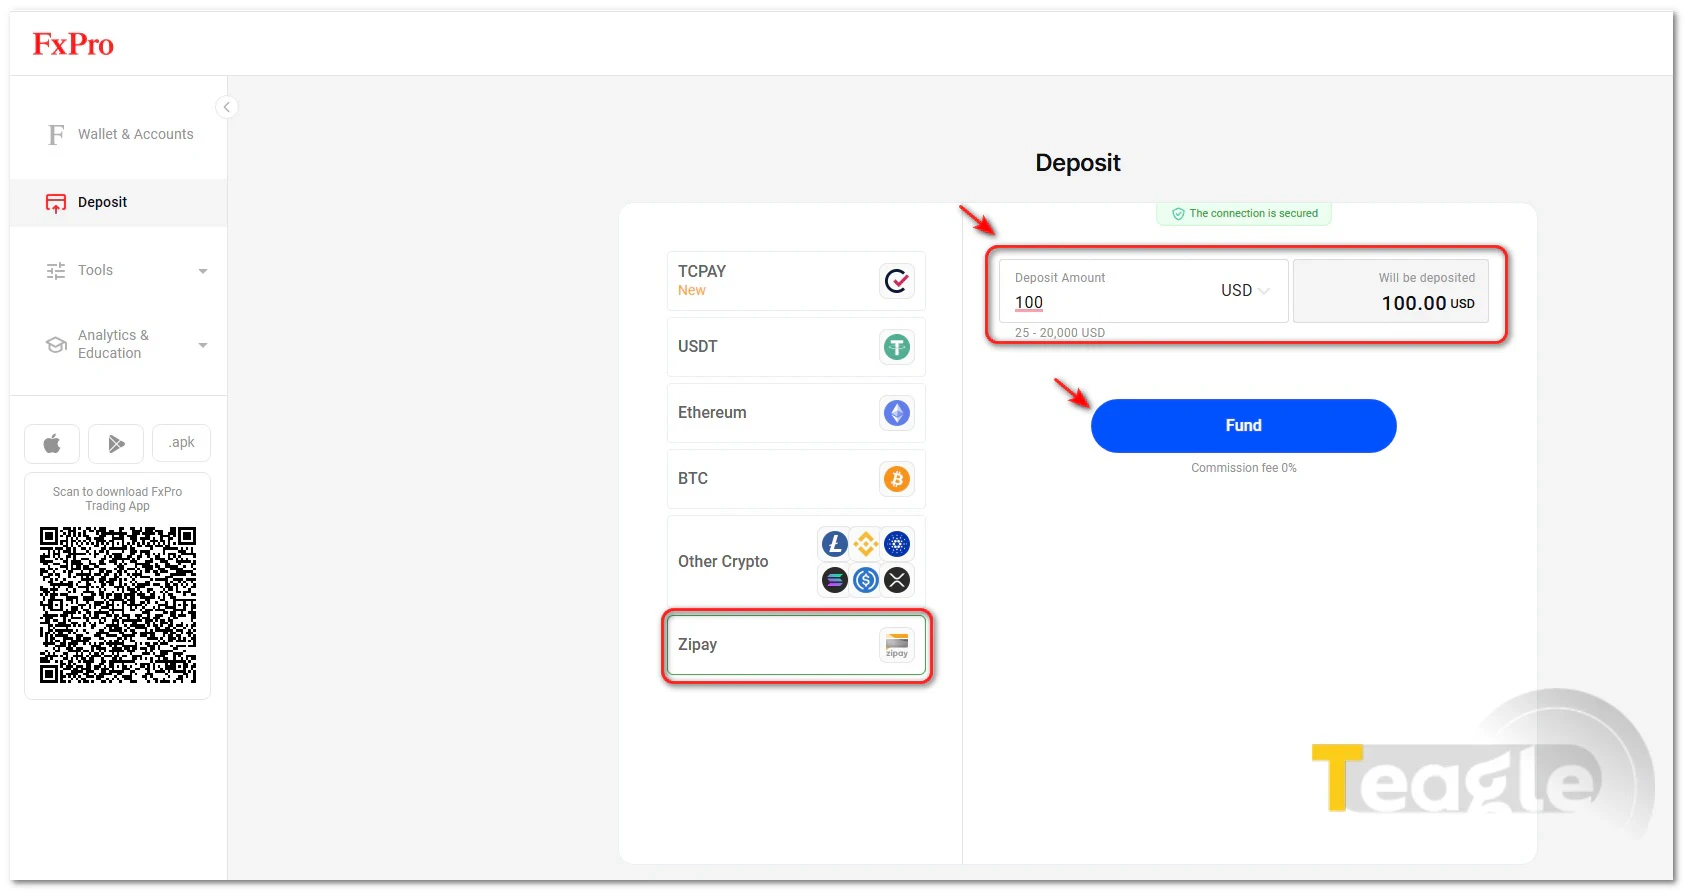Click the USD Coin icon in Other Crypto

coord(866,579)
